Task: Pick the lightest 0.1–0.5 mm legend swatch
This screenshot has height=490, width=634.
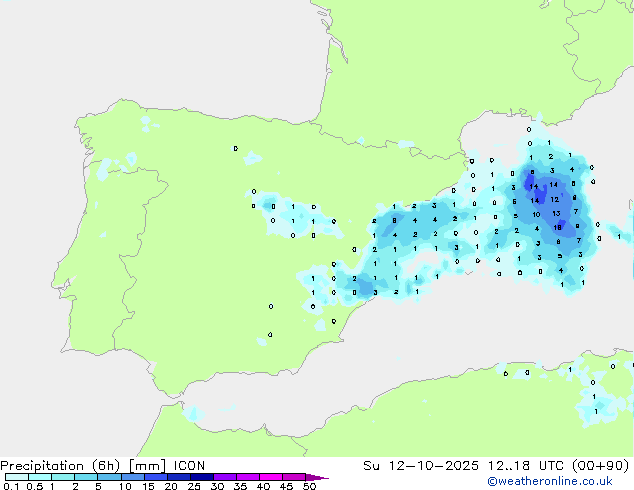Action: [x=17, y=477]
